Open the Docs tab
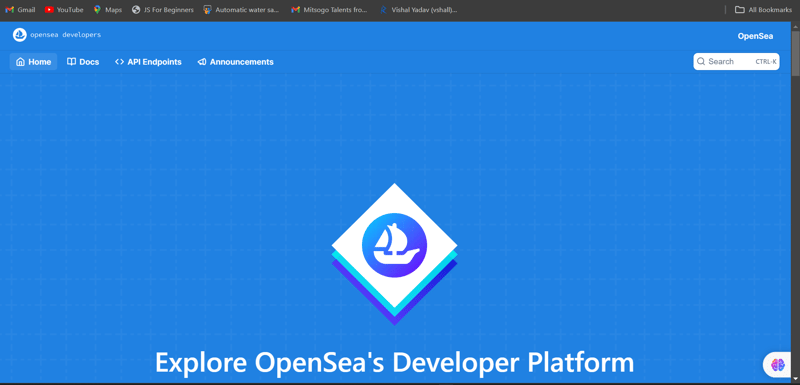This screenshot has width=800, height=385. pyautogui.click(x=83, y=62)
